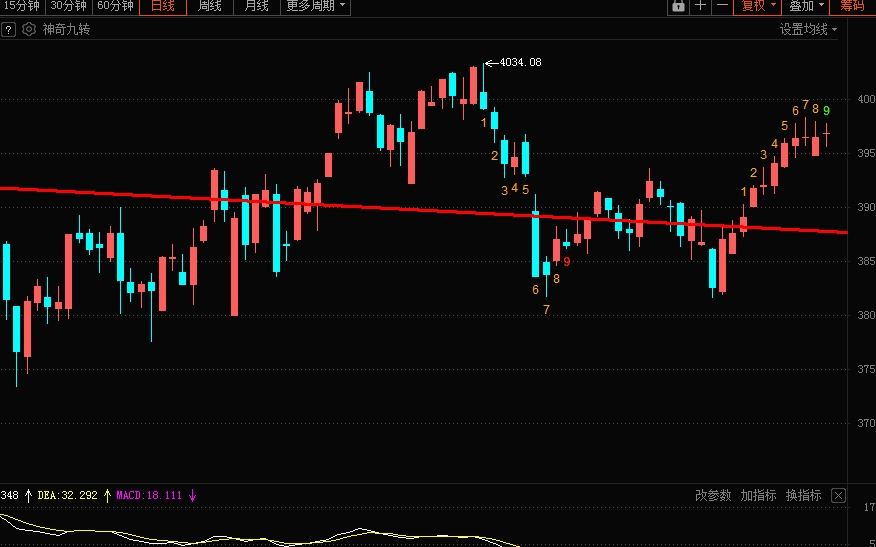Zoom in with the plus button
Viewport: 876px width, 547px height.
click(x=700, y=6)
